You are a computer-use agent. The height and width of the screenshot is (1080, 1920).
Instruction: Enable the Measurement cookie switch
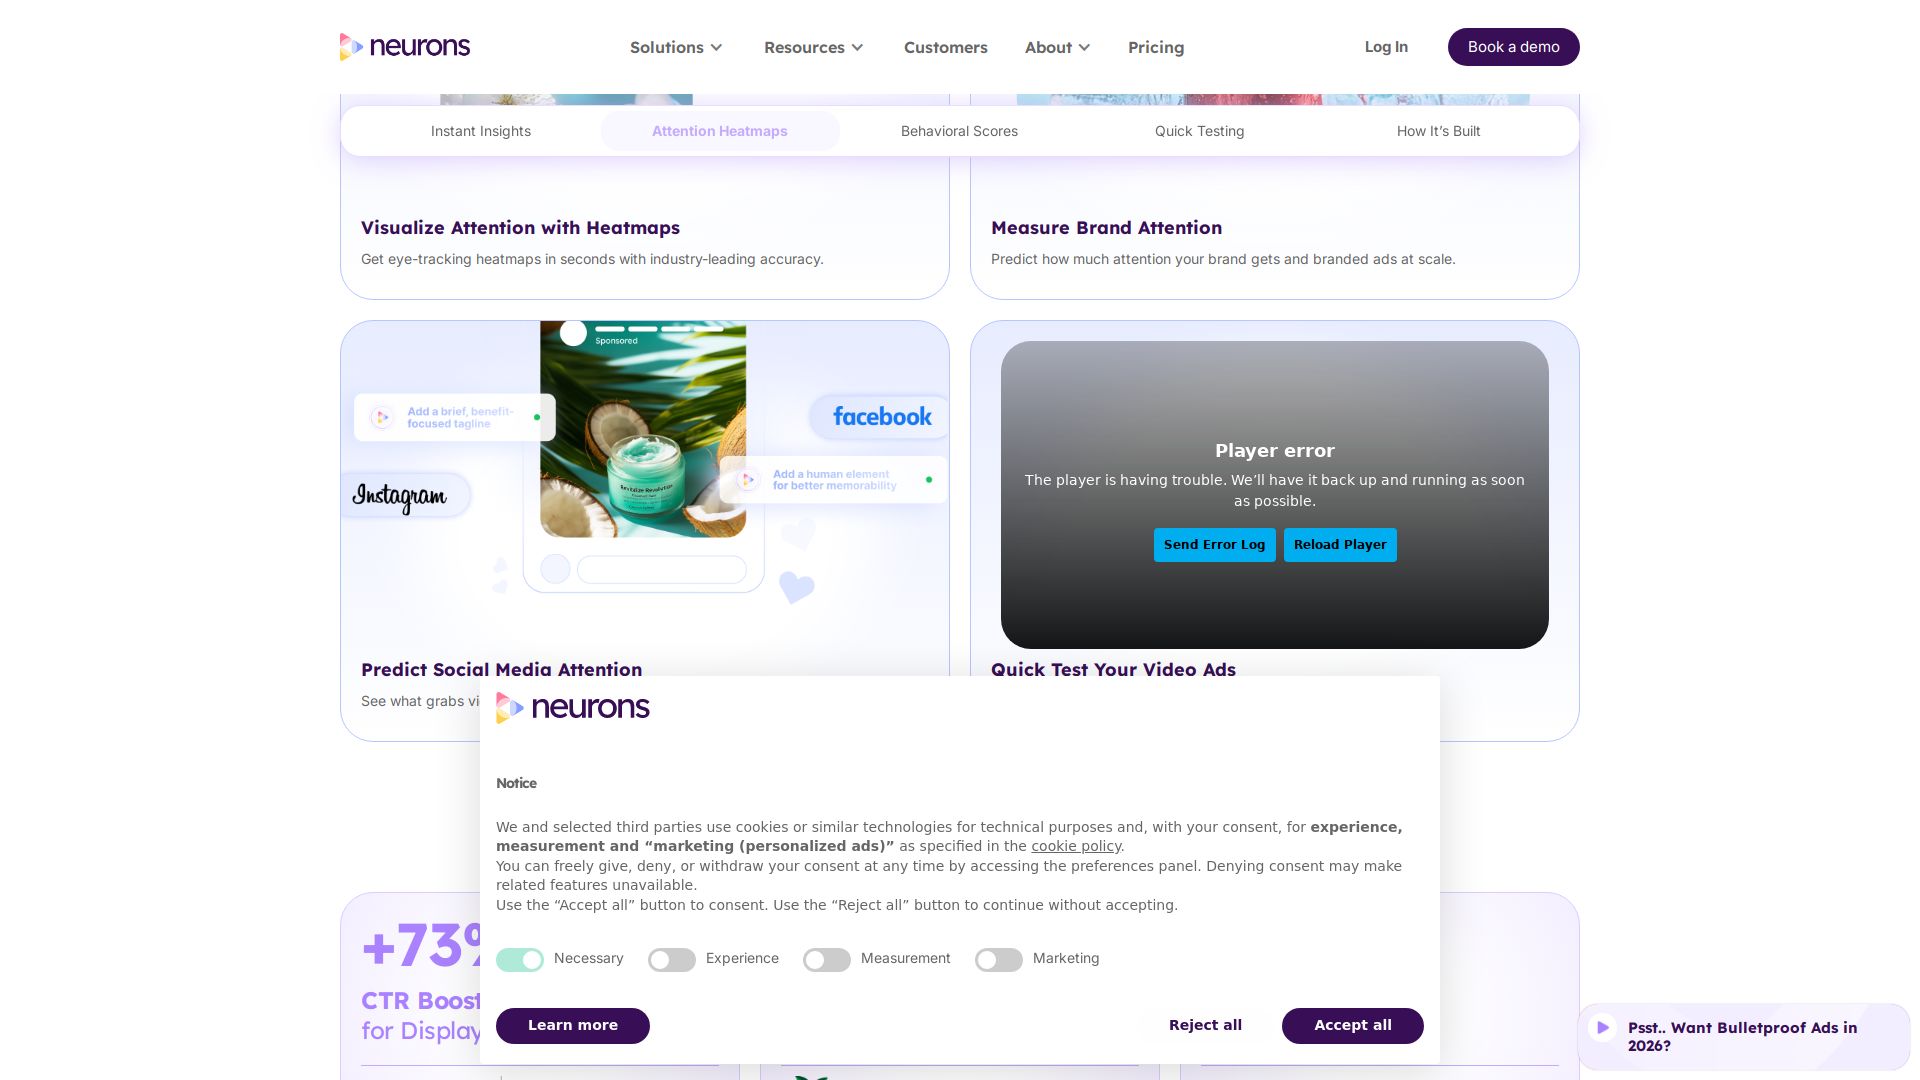pyautogui.click(x=827, y=960)
